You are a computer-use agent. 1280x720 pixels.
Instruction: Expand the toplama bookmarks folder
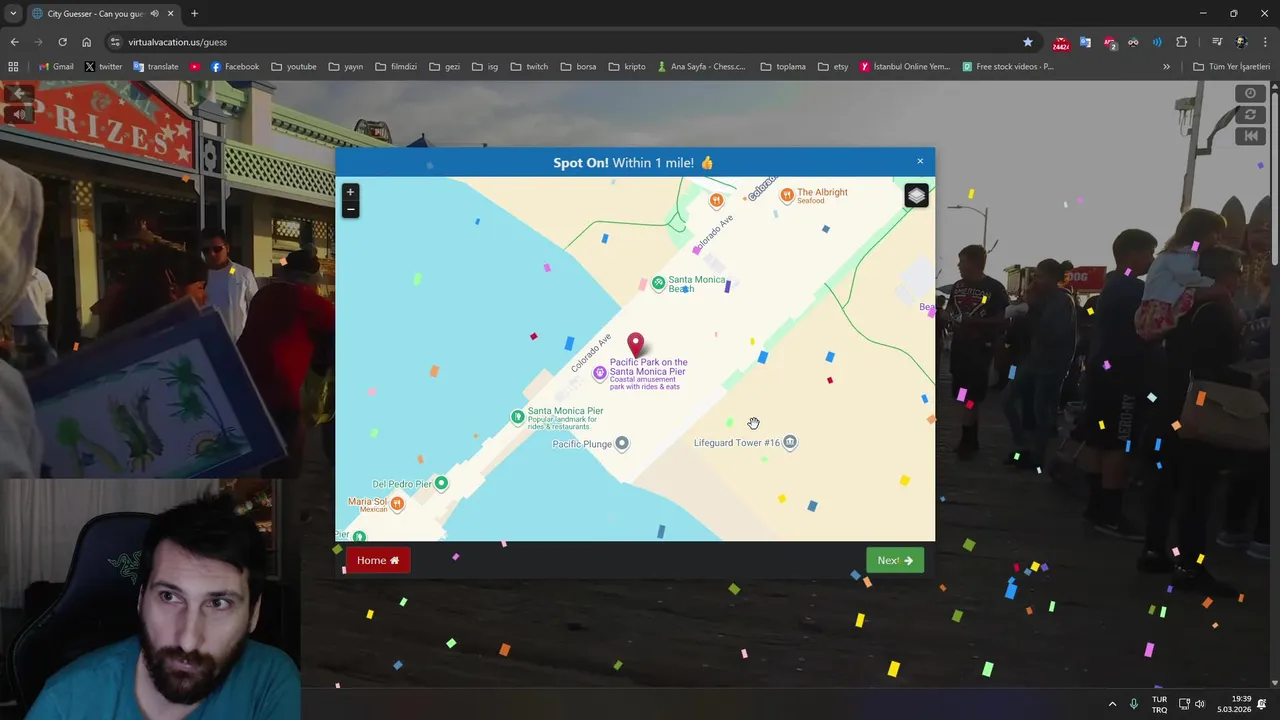(x=783, y=67)
